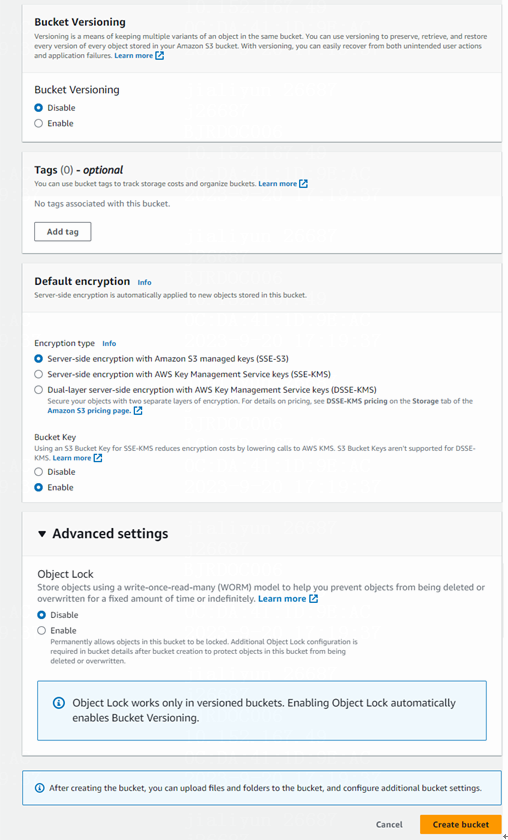Click Add tag button

point(63,232)
